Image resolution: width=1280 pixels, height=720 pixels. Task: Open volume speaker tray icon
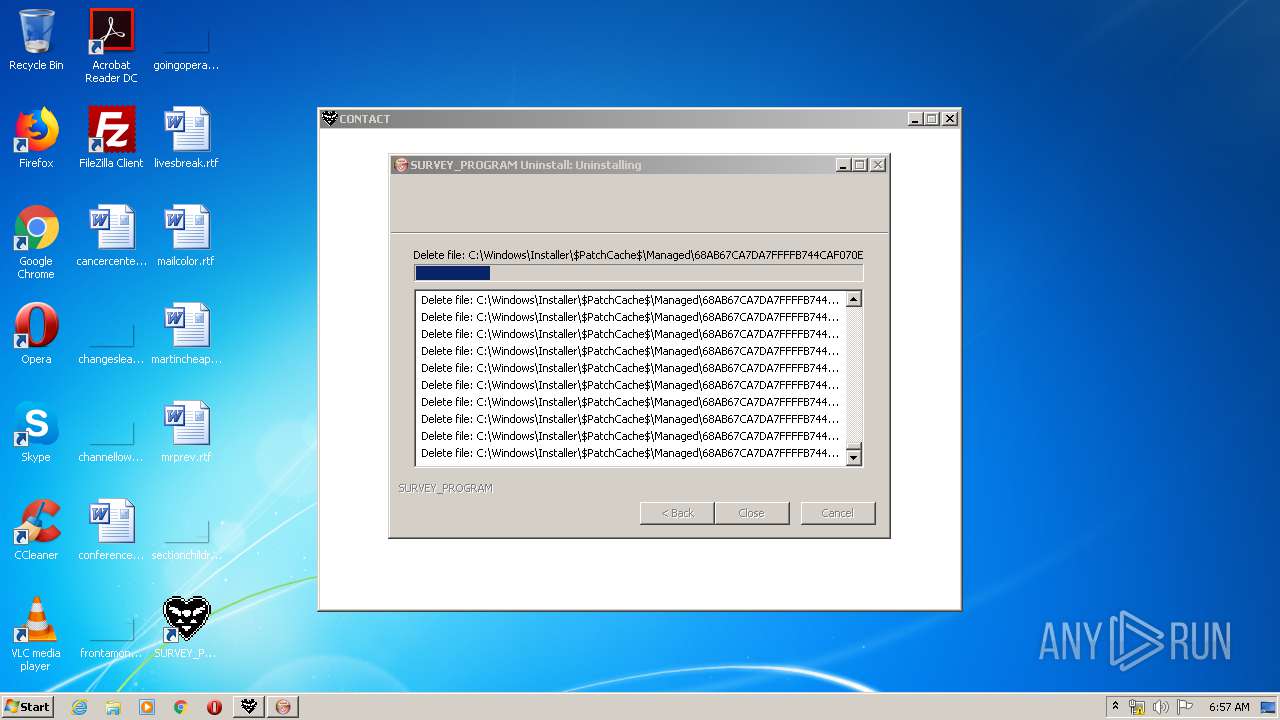pyautogui.click(x=1161, y=707)
